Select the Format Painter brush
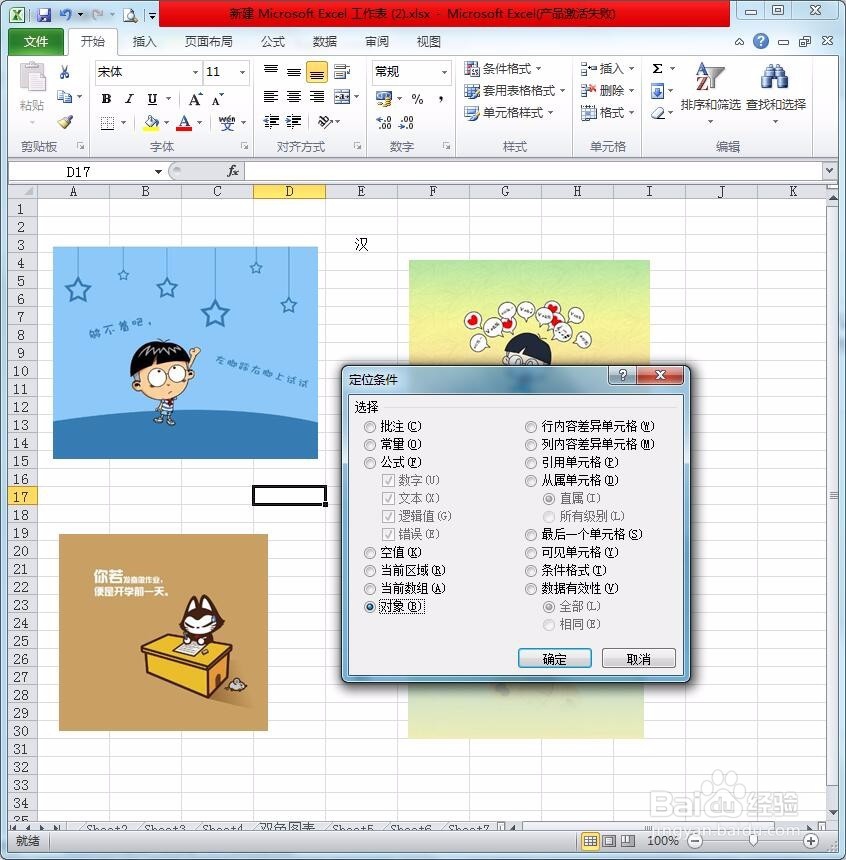Viewport: 846px width, 860px height. [65, 122]
